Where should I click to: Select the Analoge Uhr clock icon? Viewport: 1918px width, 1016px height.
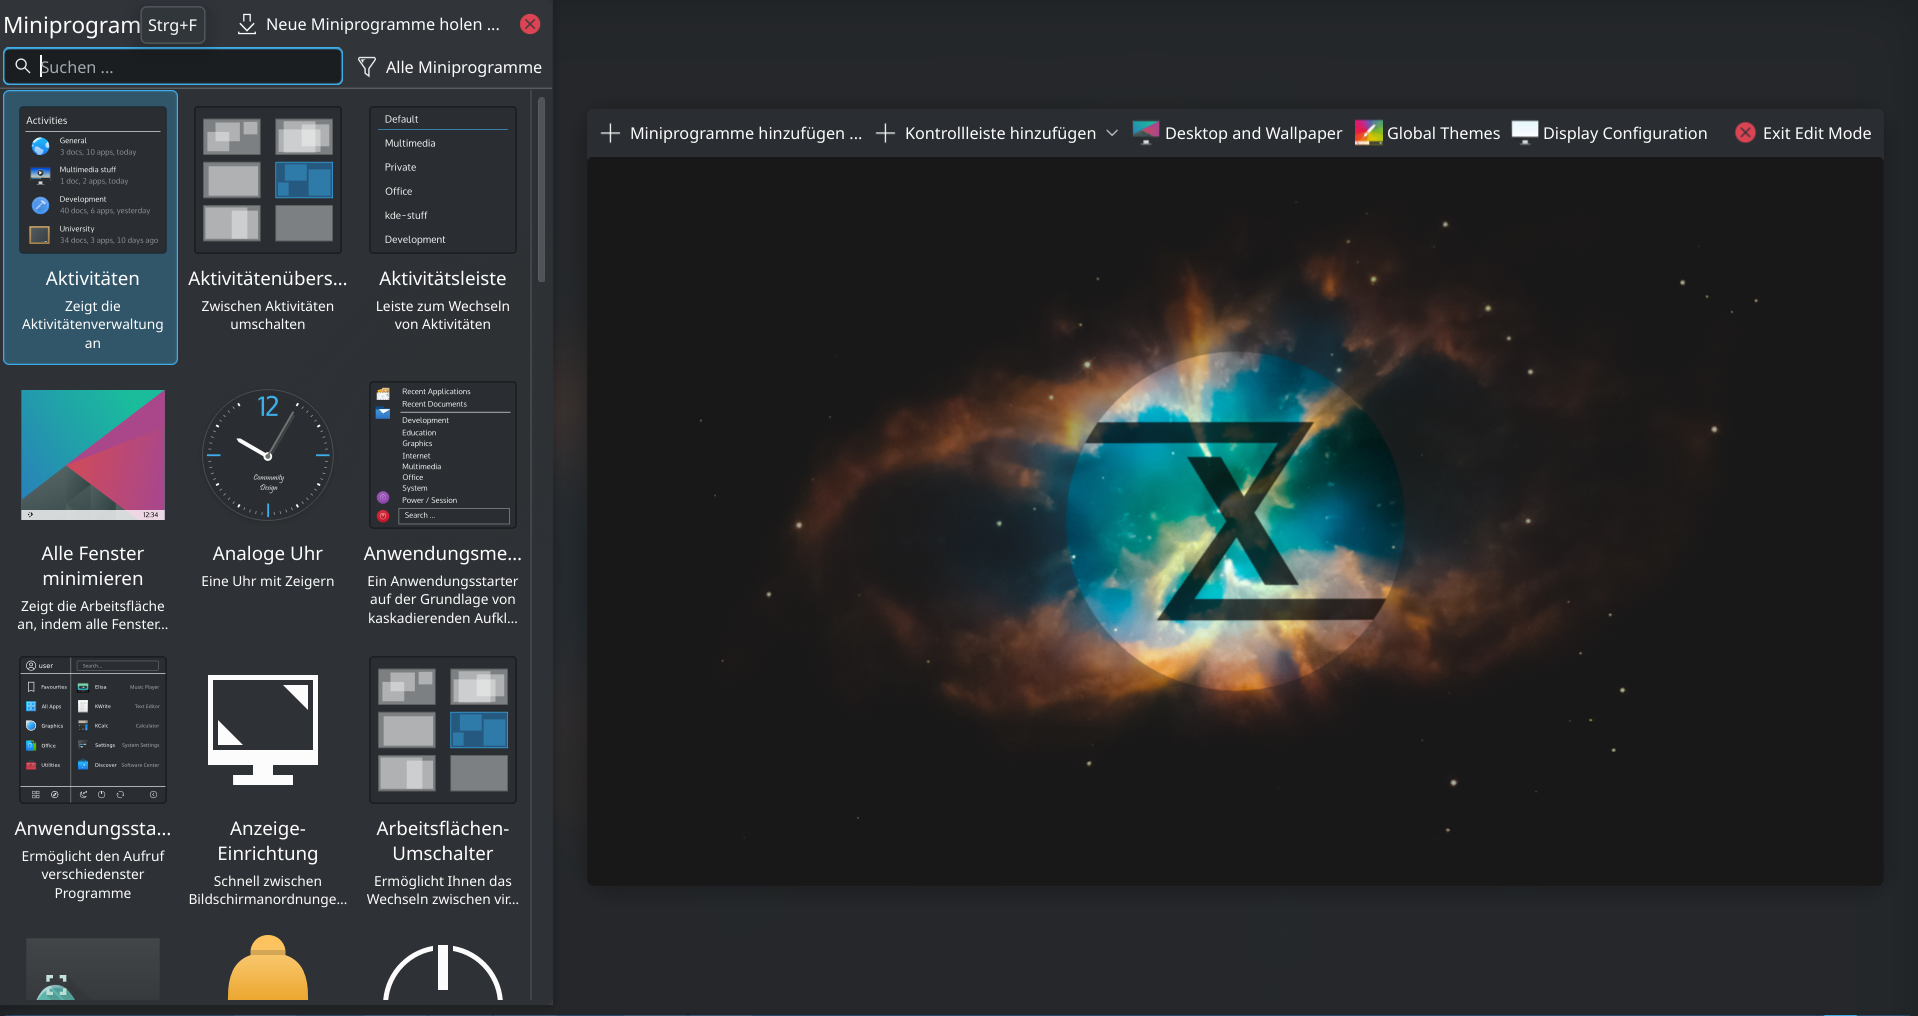[x=268, y=455]
